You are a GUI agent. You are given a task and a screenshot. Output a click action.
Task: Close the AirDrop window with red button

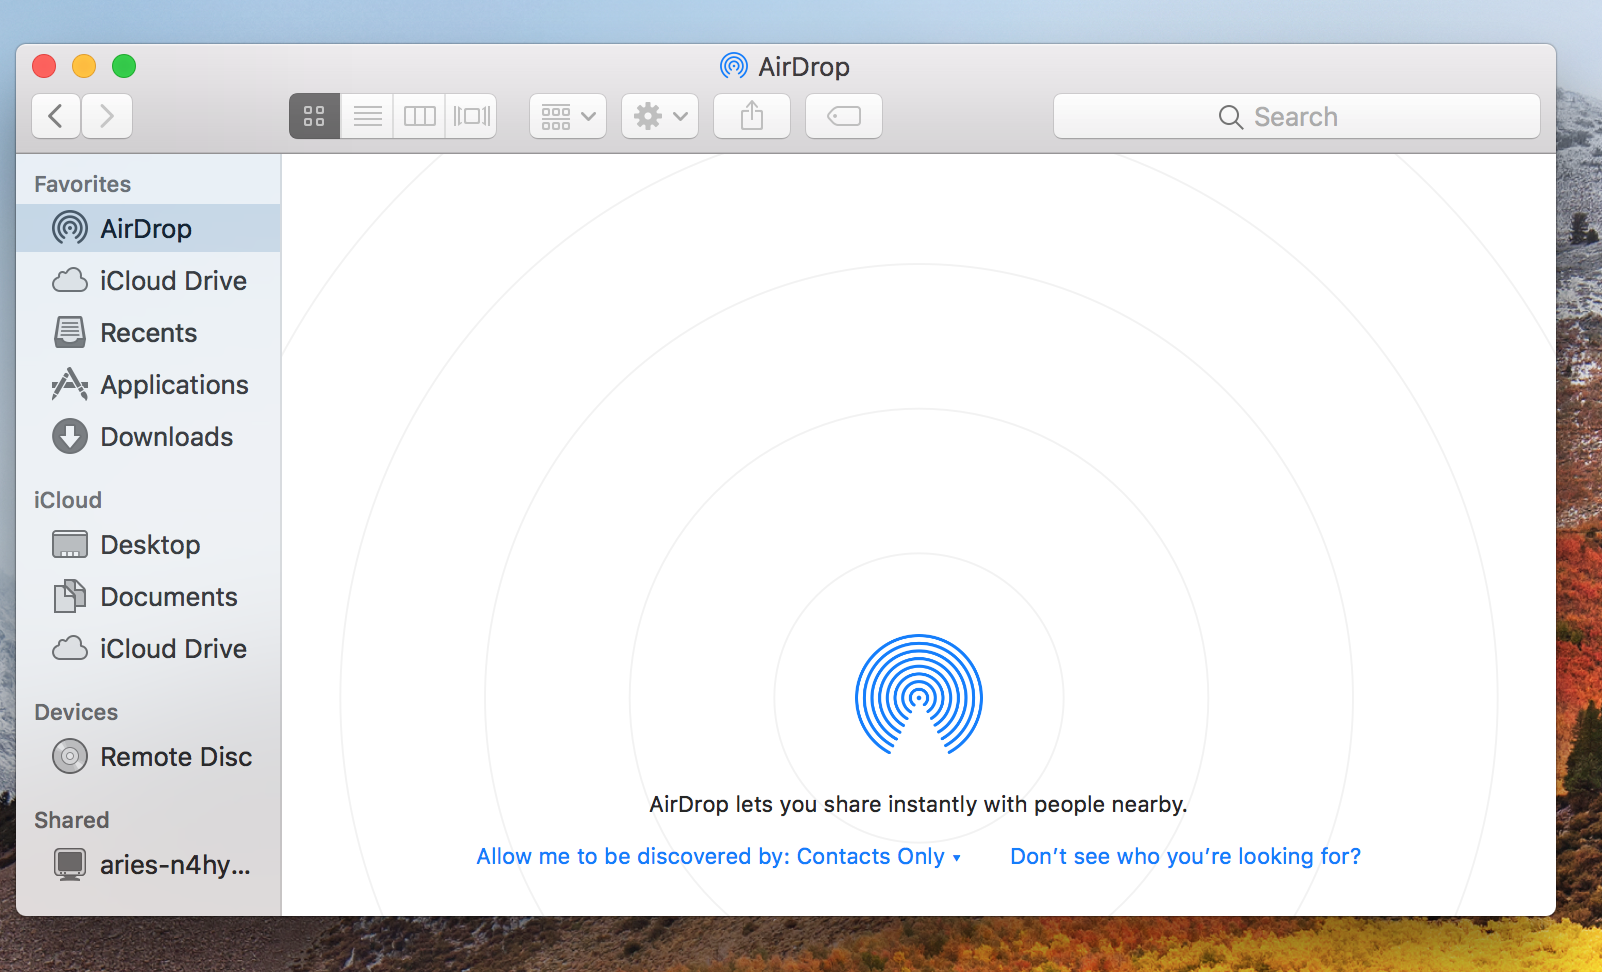tap(44, 66)
